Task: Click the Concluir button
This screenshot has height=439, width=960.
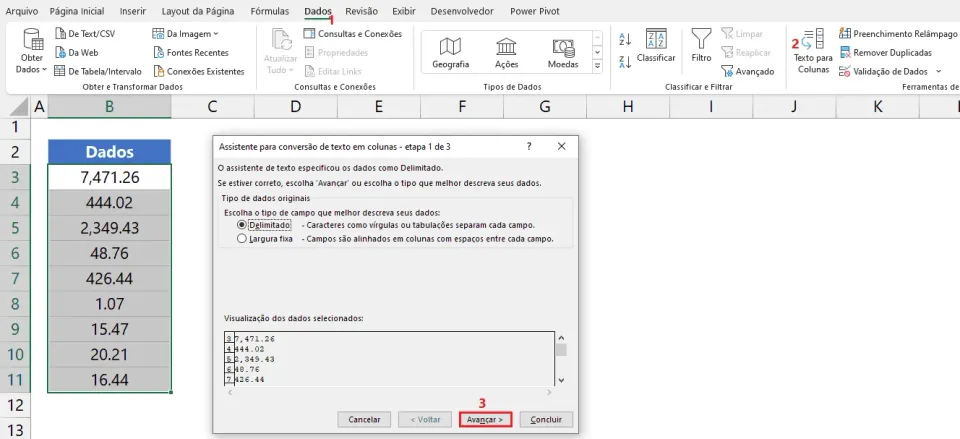Action: 546,419
